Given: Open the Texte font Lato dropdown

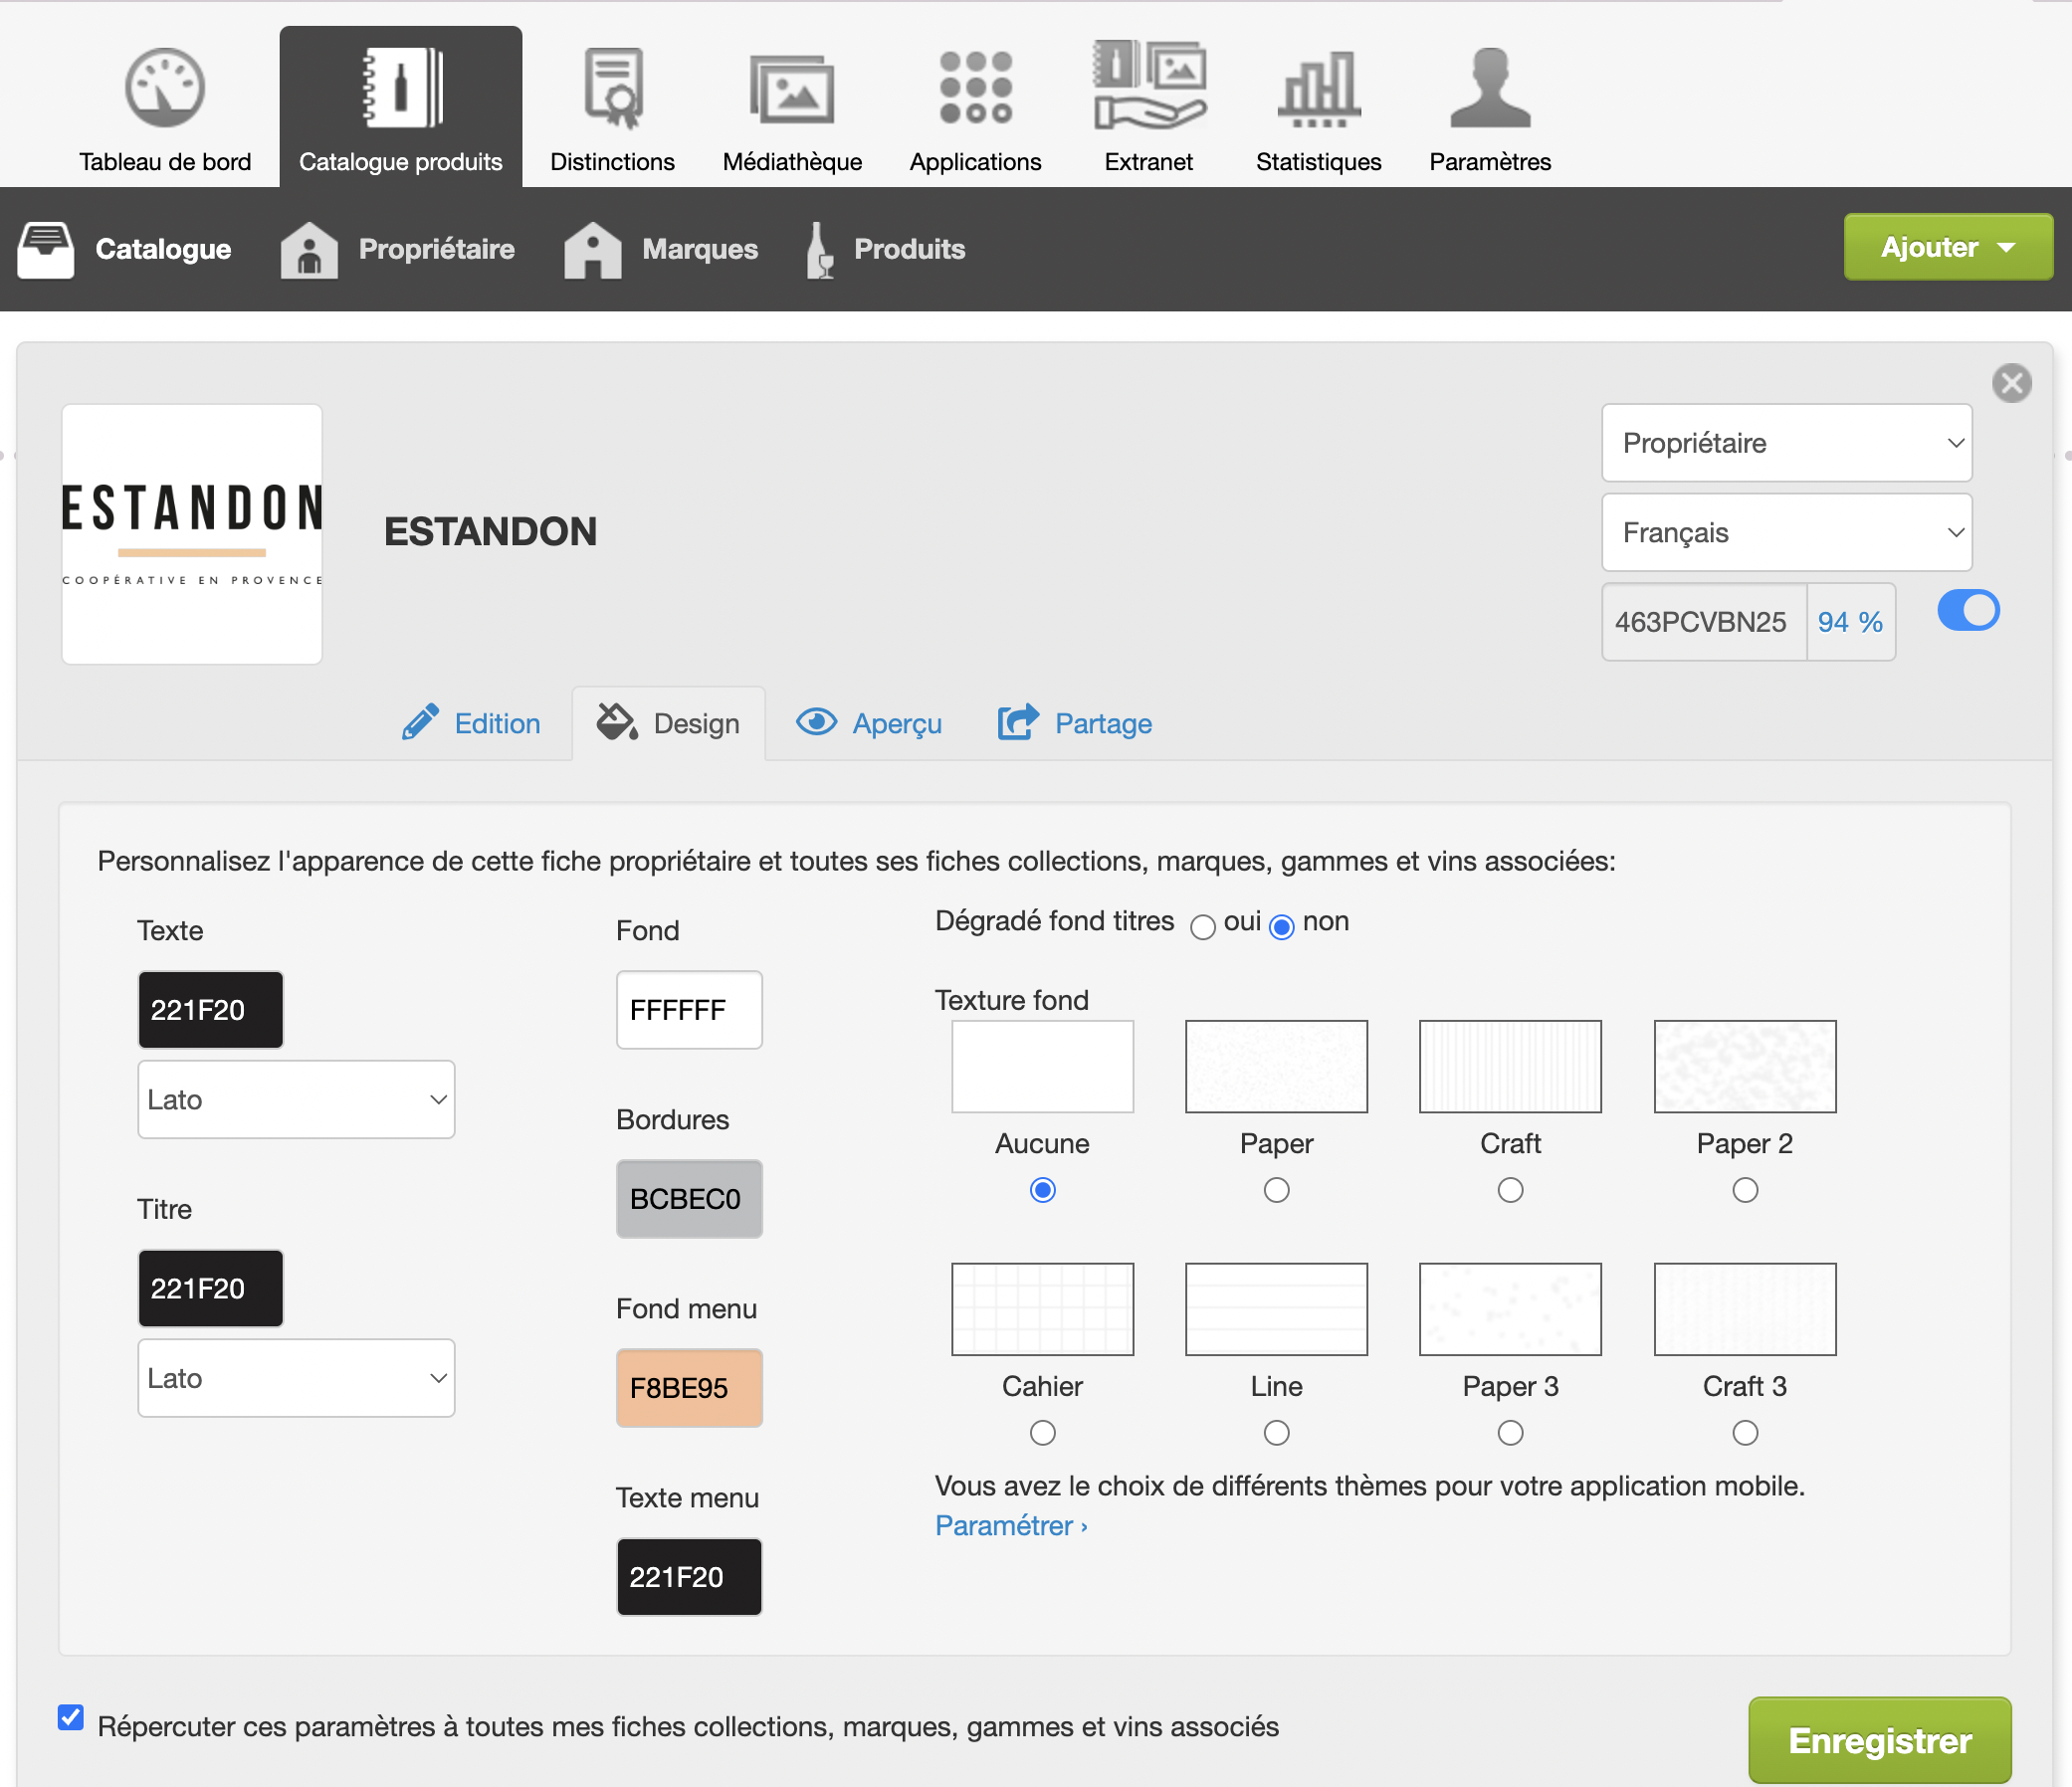Looking at the screenshot, I should (x=296, y=1099).
